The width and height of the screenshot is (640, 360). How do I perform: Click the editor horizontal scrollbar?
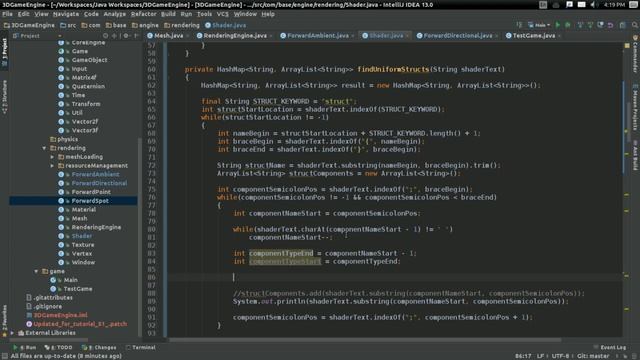click(365, 340)
